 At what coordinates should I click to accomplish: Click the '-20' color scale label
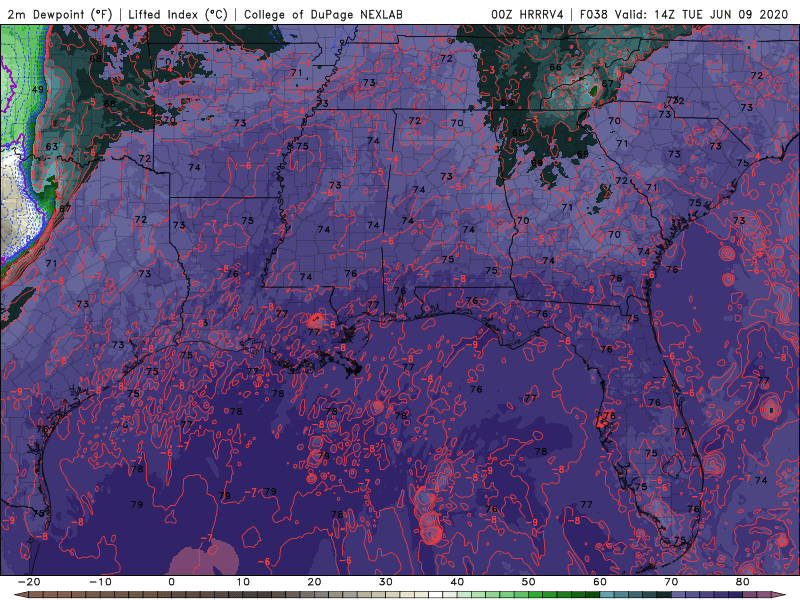pos(29,582)
